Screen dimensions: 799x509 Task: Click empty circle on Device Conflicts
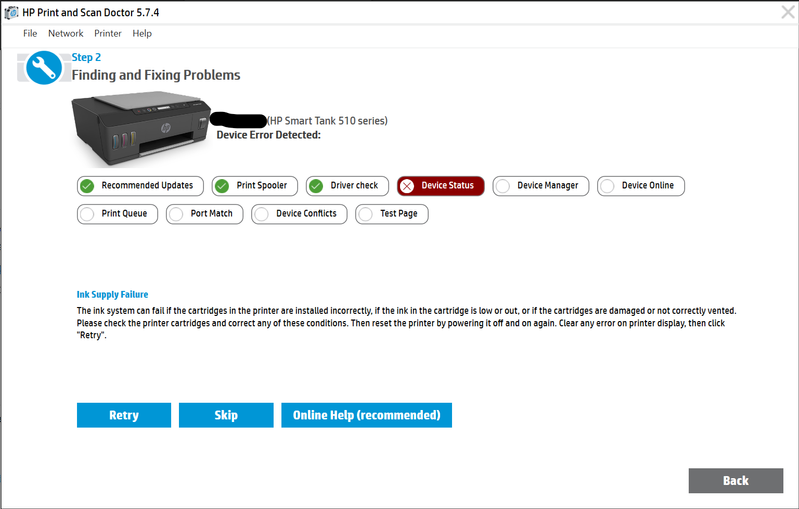click(x=261, y=214)
